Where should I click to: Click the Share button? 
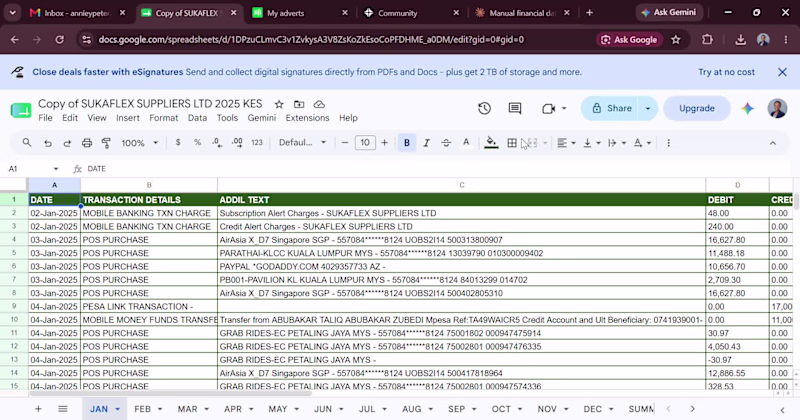pyautogui.click(x=612, y=108)
